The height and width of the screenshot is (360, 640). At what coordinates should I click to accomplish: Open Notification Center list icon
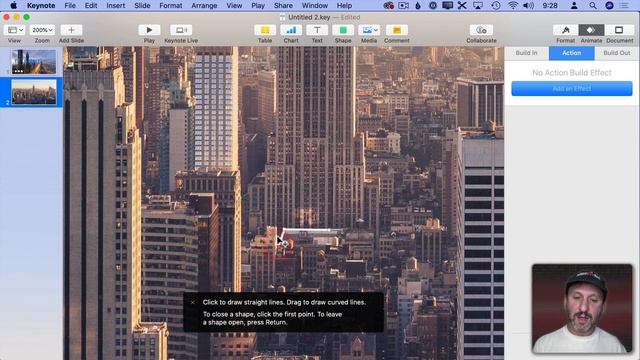(624, 6)
